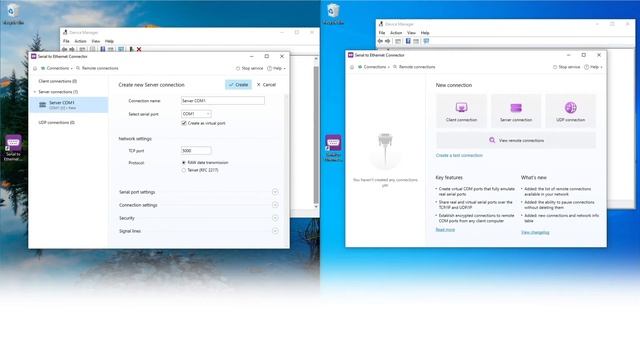The width and height of the screenshot is (640, 360).
Task: Click the Create button
Action: (238, 84)
